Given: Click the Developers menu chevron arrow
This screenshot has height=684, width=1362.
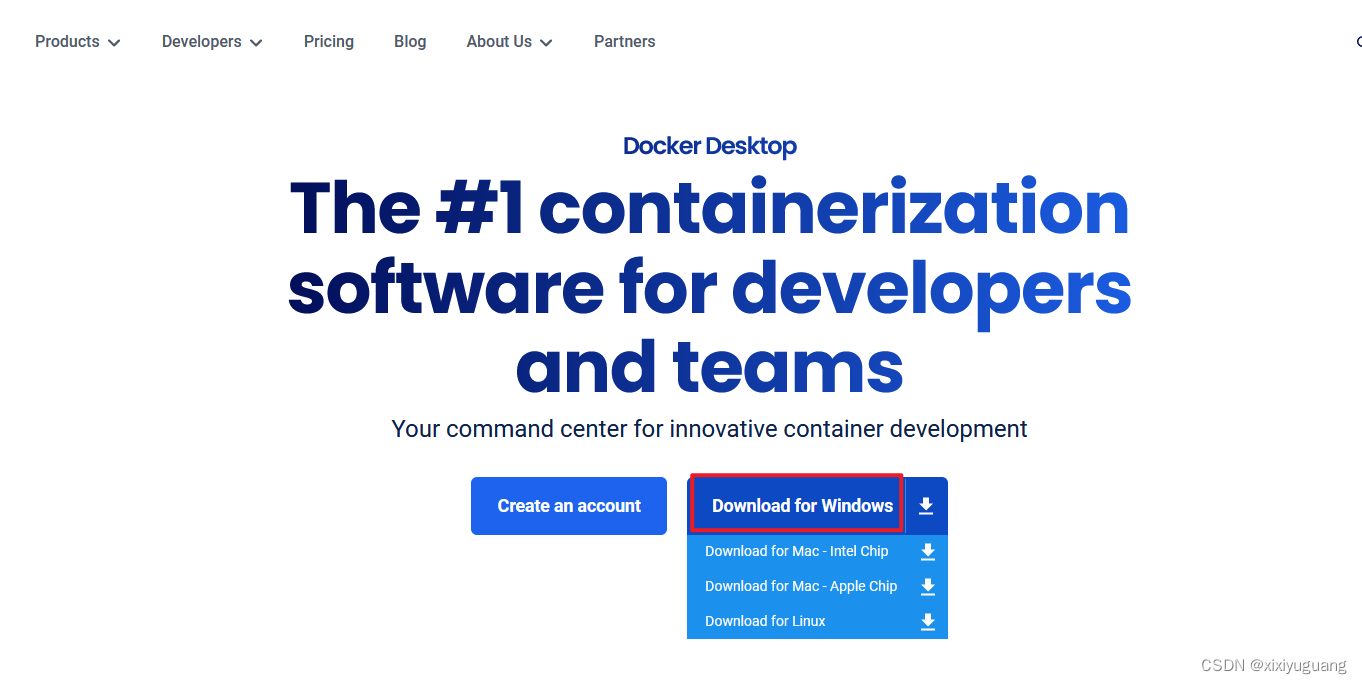Looking at the screenshot, I should coord(257,42).
